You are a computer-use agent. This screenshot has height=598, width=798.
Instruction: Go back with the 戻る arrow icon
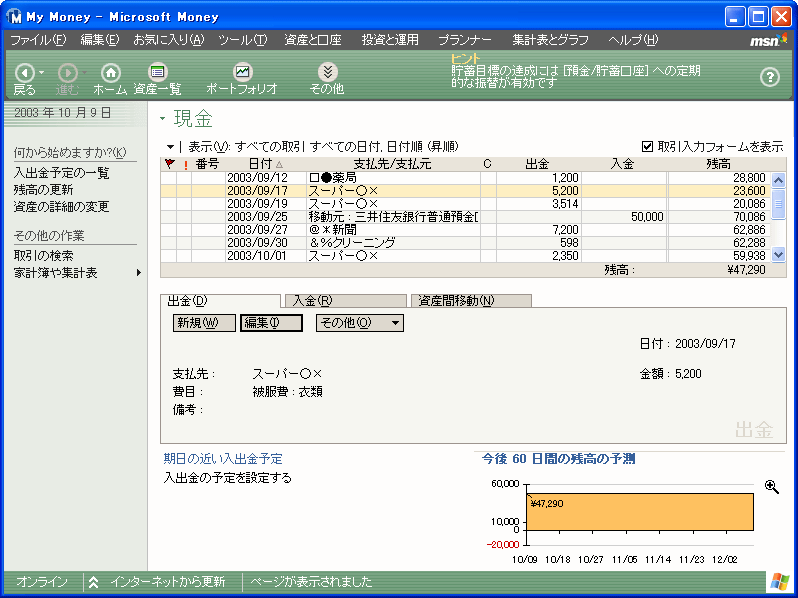click(24, 73)
